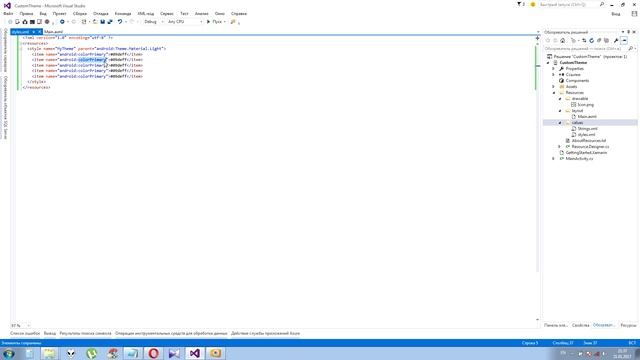Expand the Resource.Designer.cs node

[560, 147]
